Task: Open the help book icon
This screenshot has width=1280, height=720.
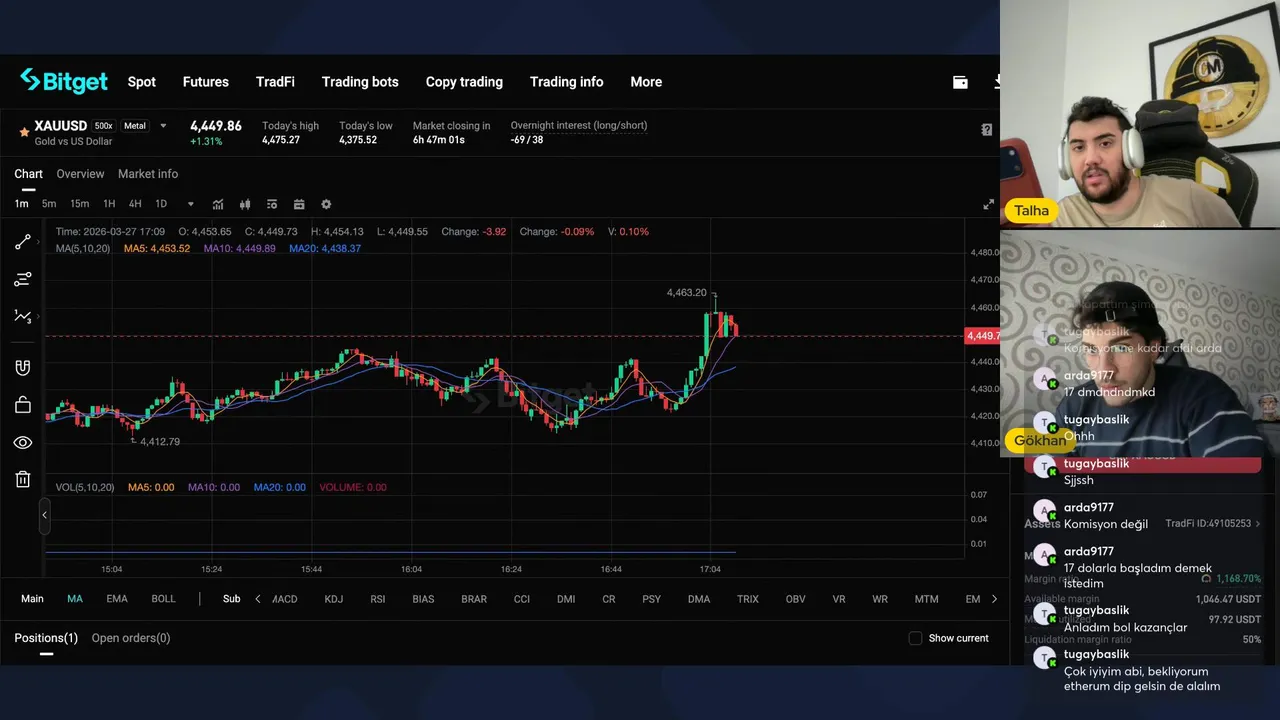Action: 987,129
